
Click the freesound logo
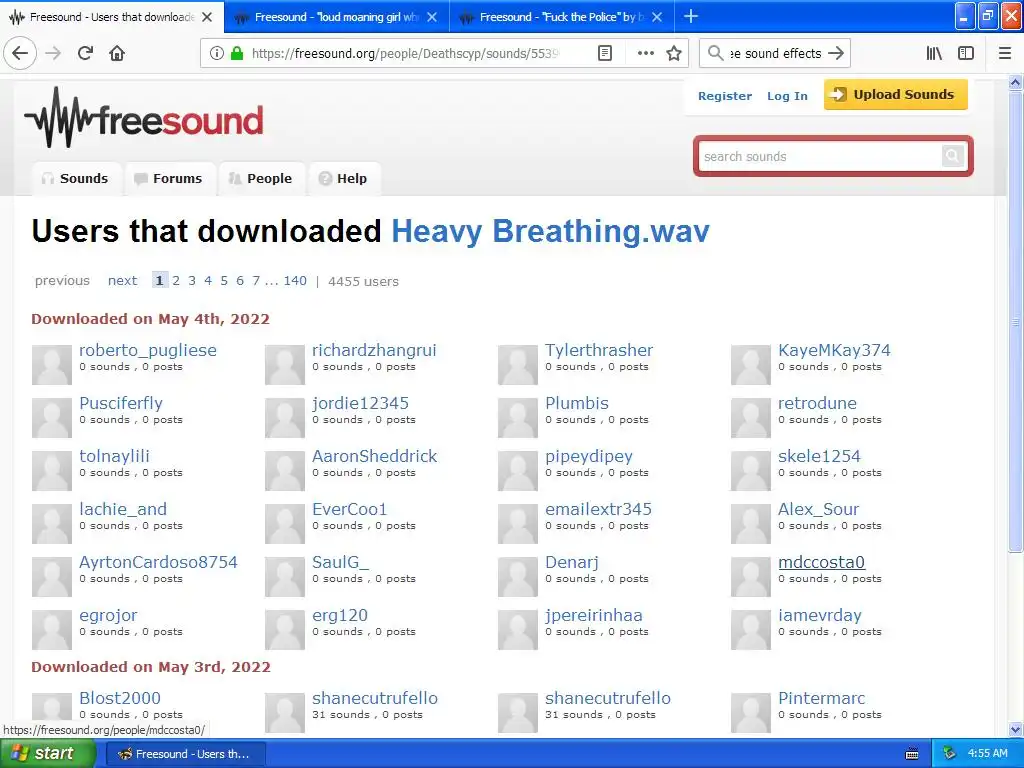click(144, 118)
